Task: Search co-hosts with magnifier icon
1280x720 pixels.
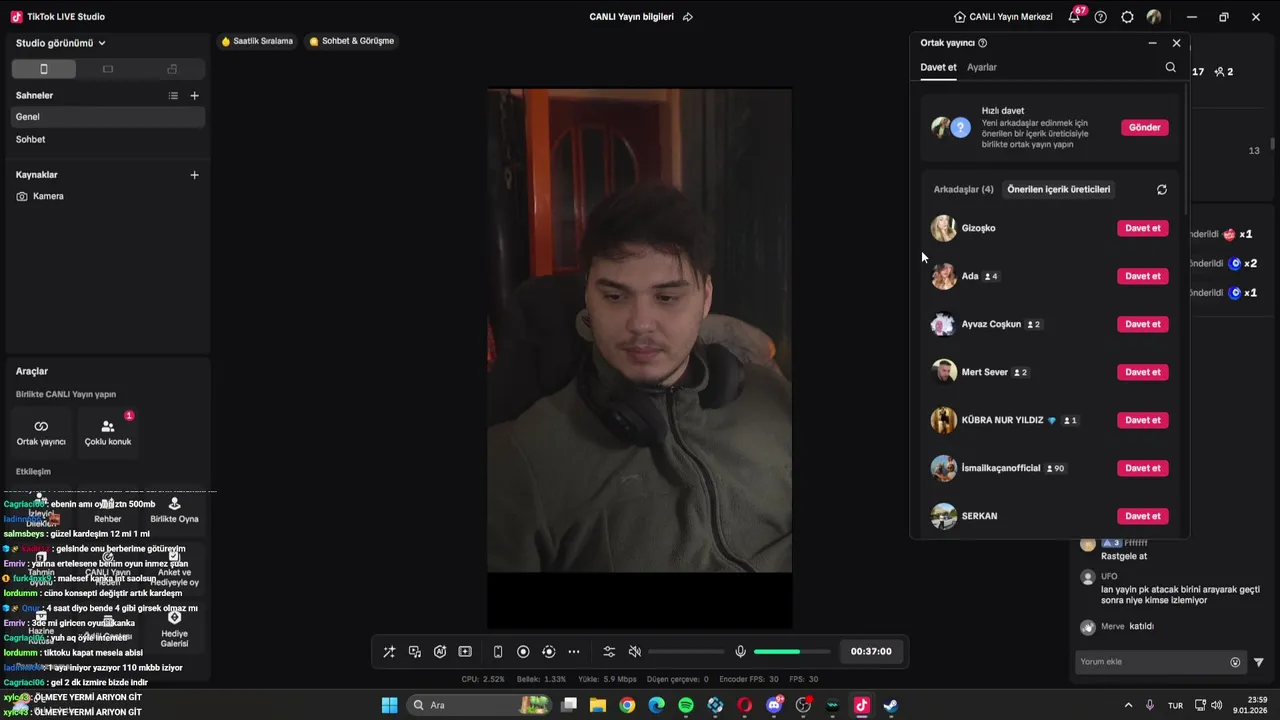Action: pyautogui.click(x=1171, y=67)
